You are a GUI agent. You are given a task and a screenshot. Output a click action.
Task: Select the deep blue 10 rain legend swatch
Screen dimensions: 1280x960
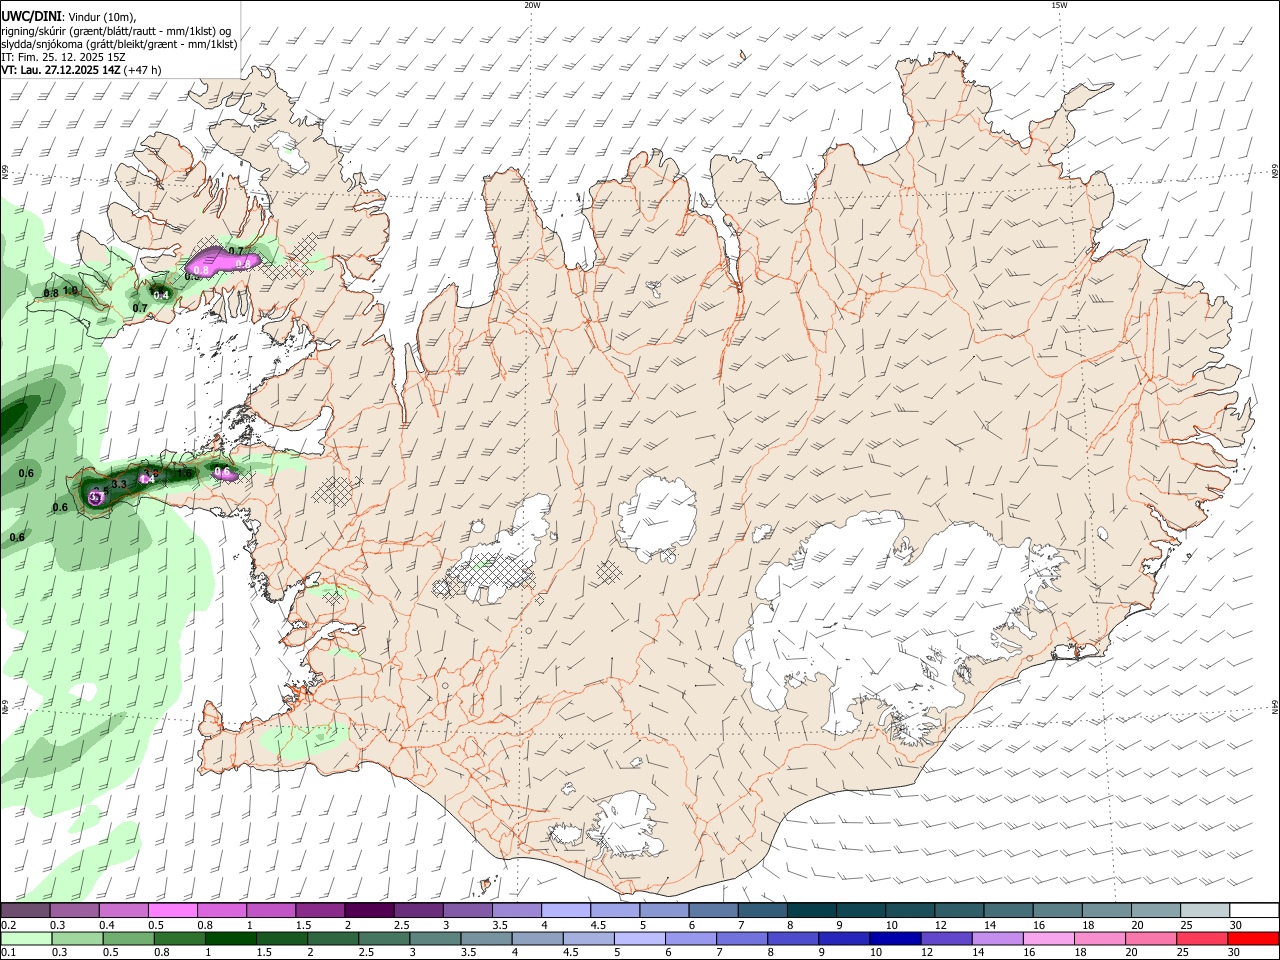(894, 939)
